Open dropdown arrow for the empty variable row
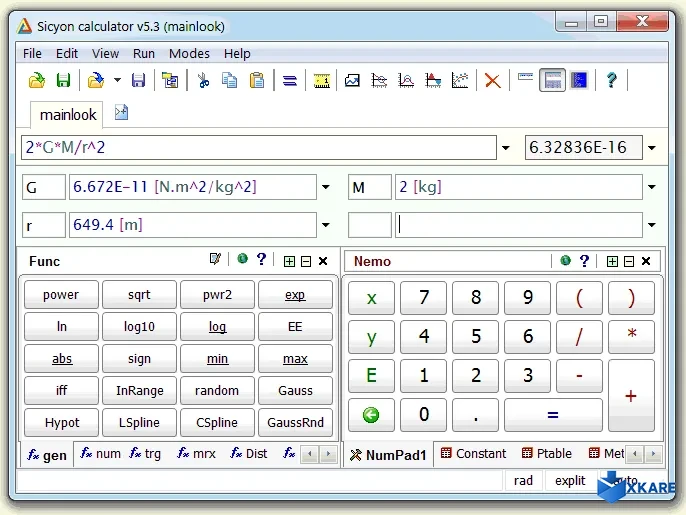This screenshot has width=686, height=515. pos(652,225)
